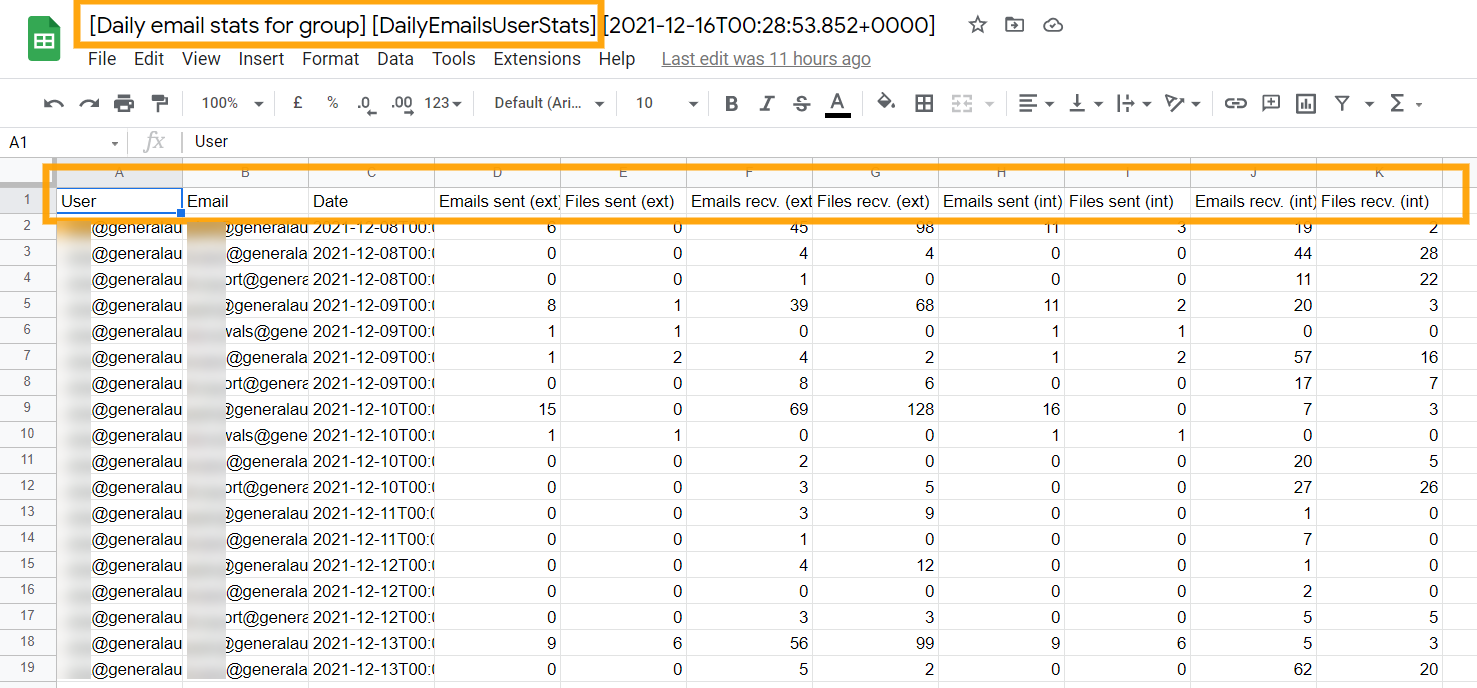
Task: Click the formula bar showing 'User'
Action: [830, 142]
